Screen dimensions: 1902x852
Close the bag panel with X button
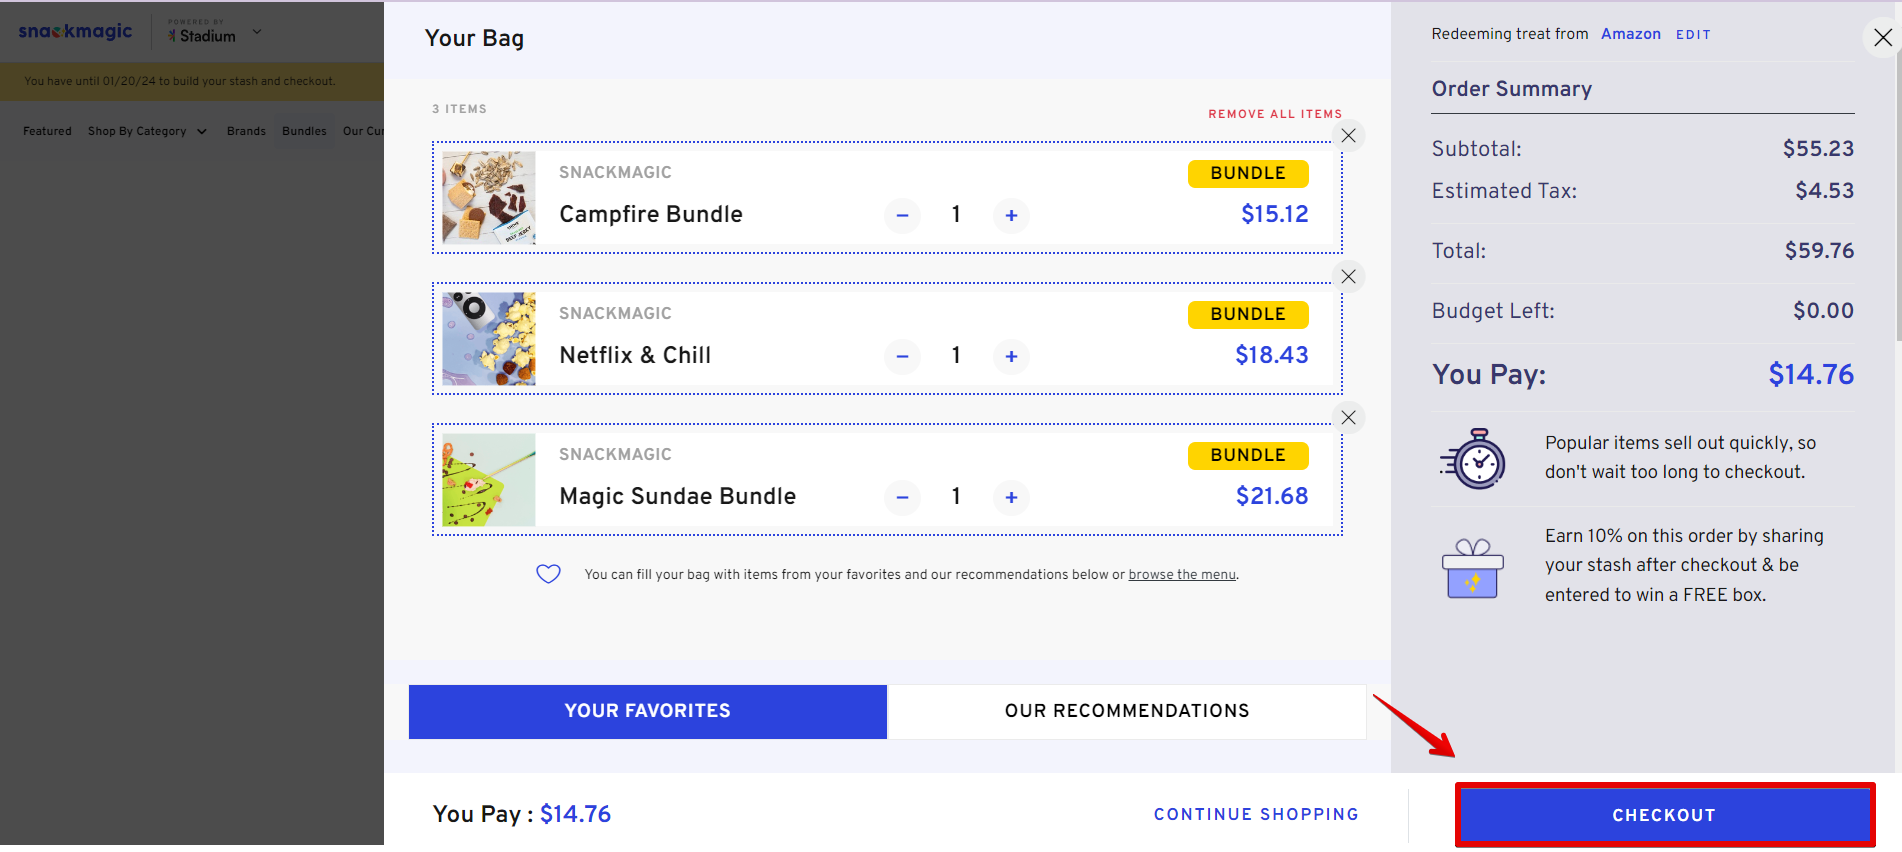1882,38
